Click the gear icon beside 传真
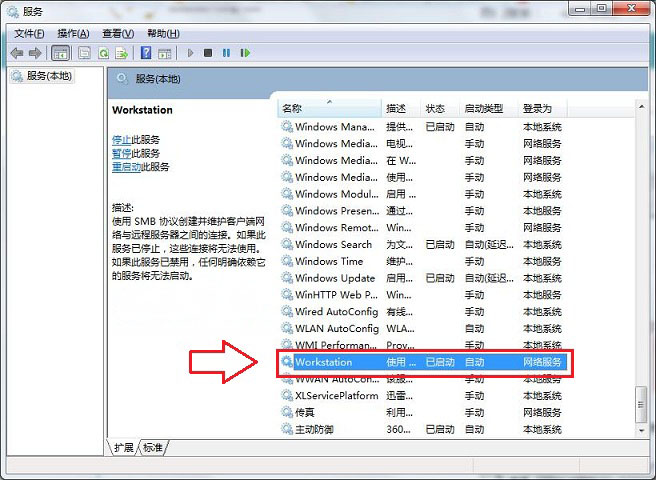Image resolution: width=656 pixels, height=480 pixels. click(x=287, y=412)
